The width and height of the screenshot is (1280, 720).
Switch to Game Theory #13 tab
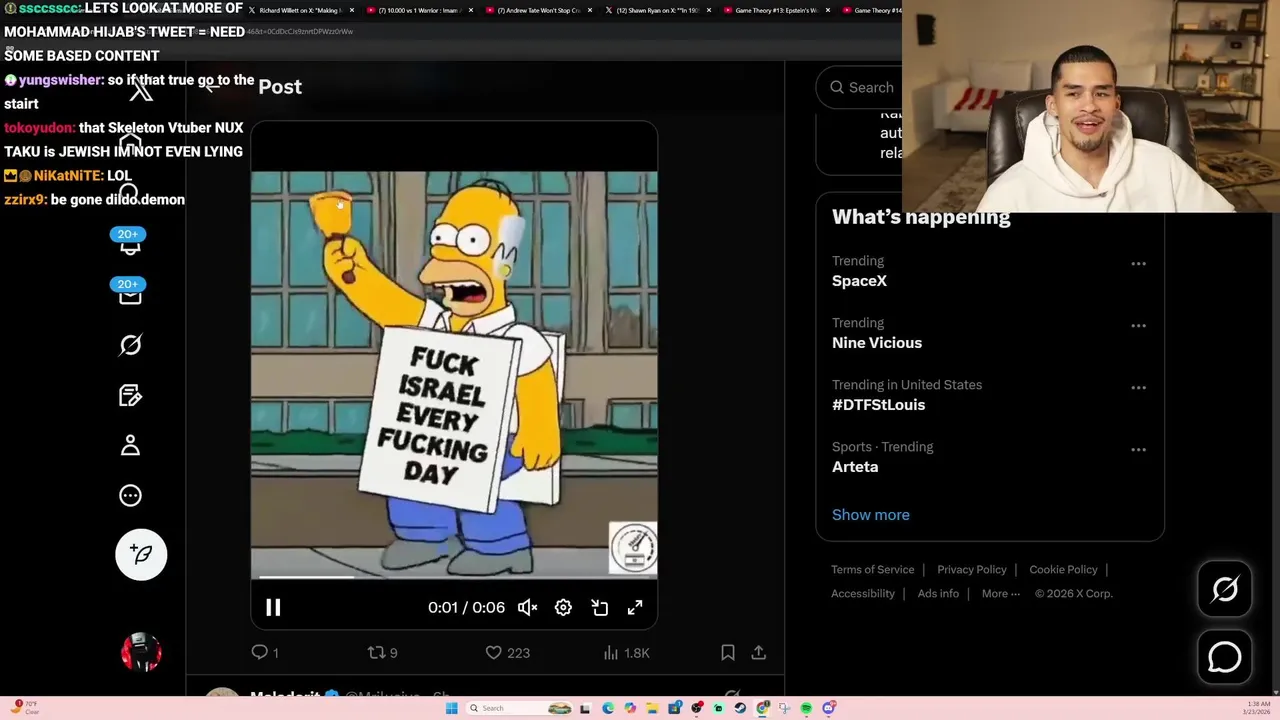click(776, 10)
